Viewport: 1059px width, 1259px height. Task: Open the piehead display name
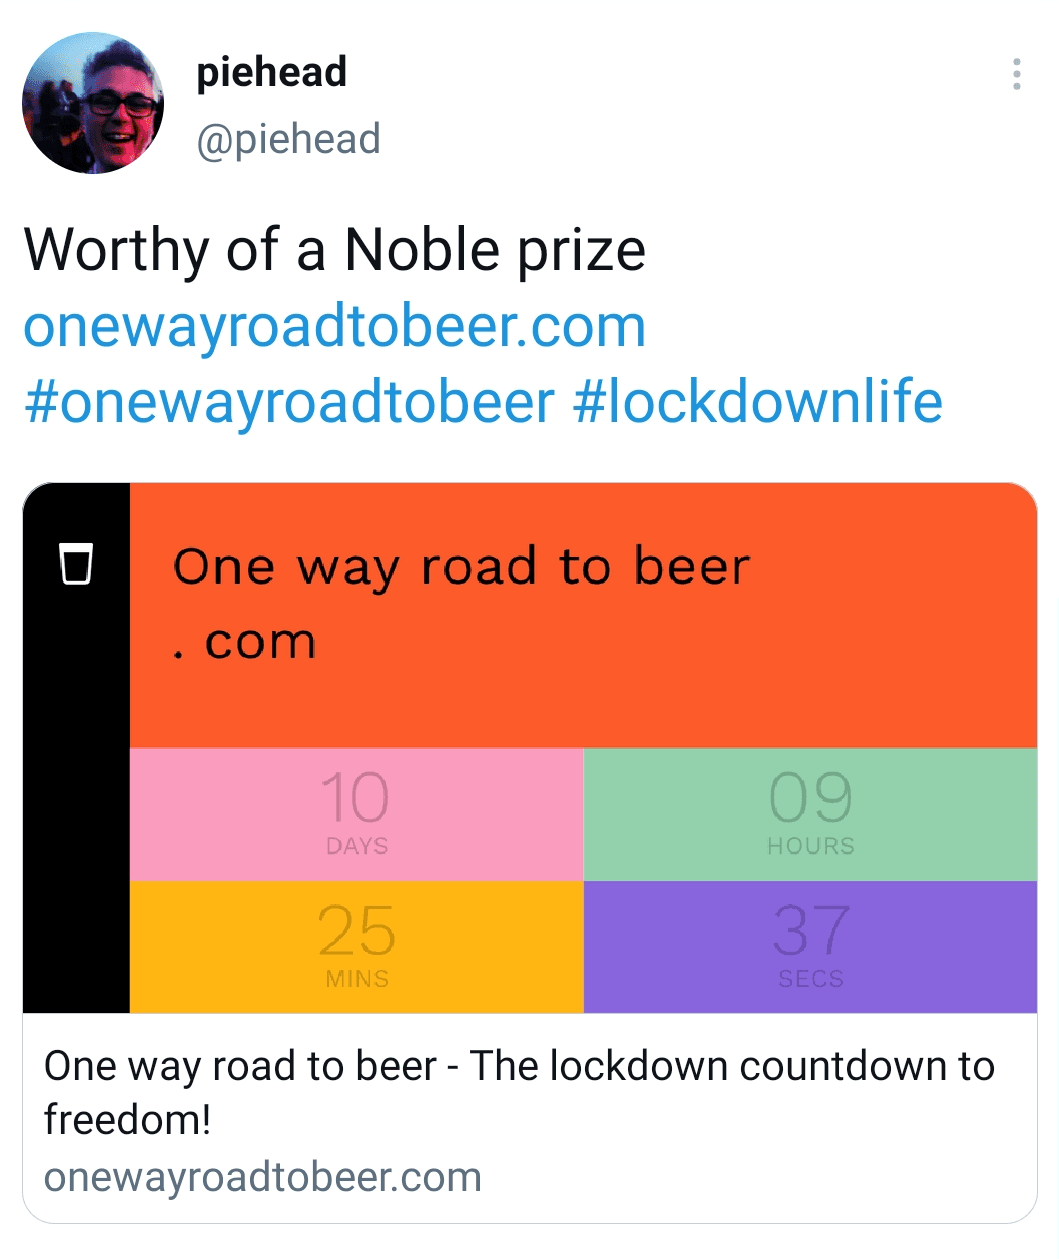(x=271, y=72)
